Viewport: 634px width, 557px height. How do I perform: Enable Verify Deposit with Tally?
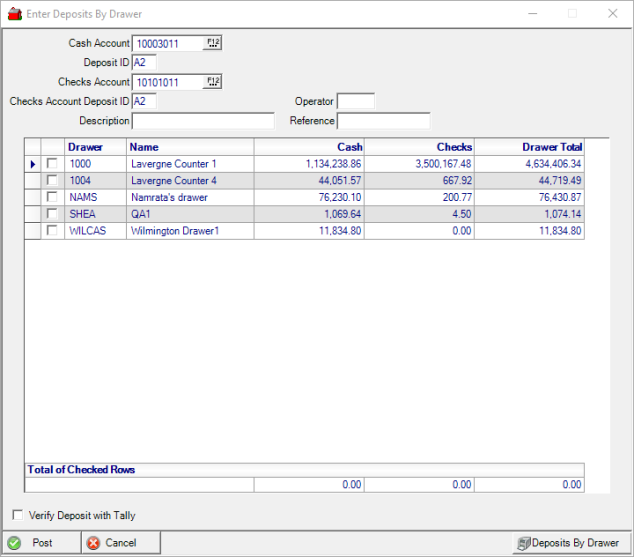18,516
